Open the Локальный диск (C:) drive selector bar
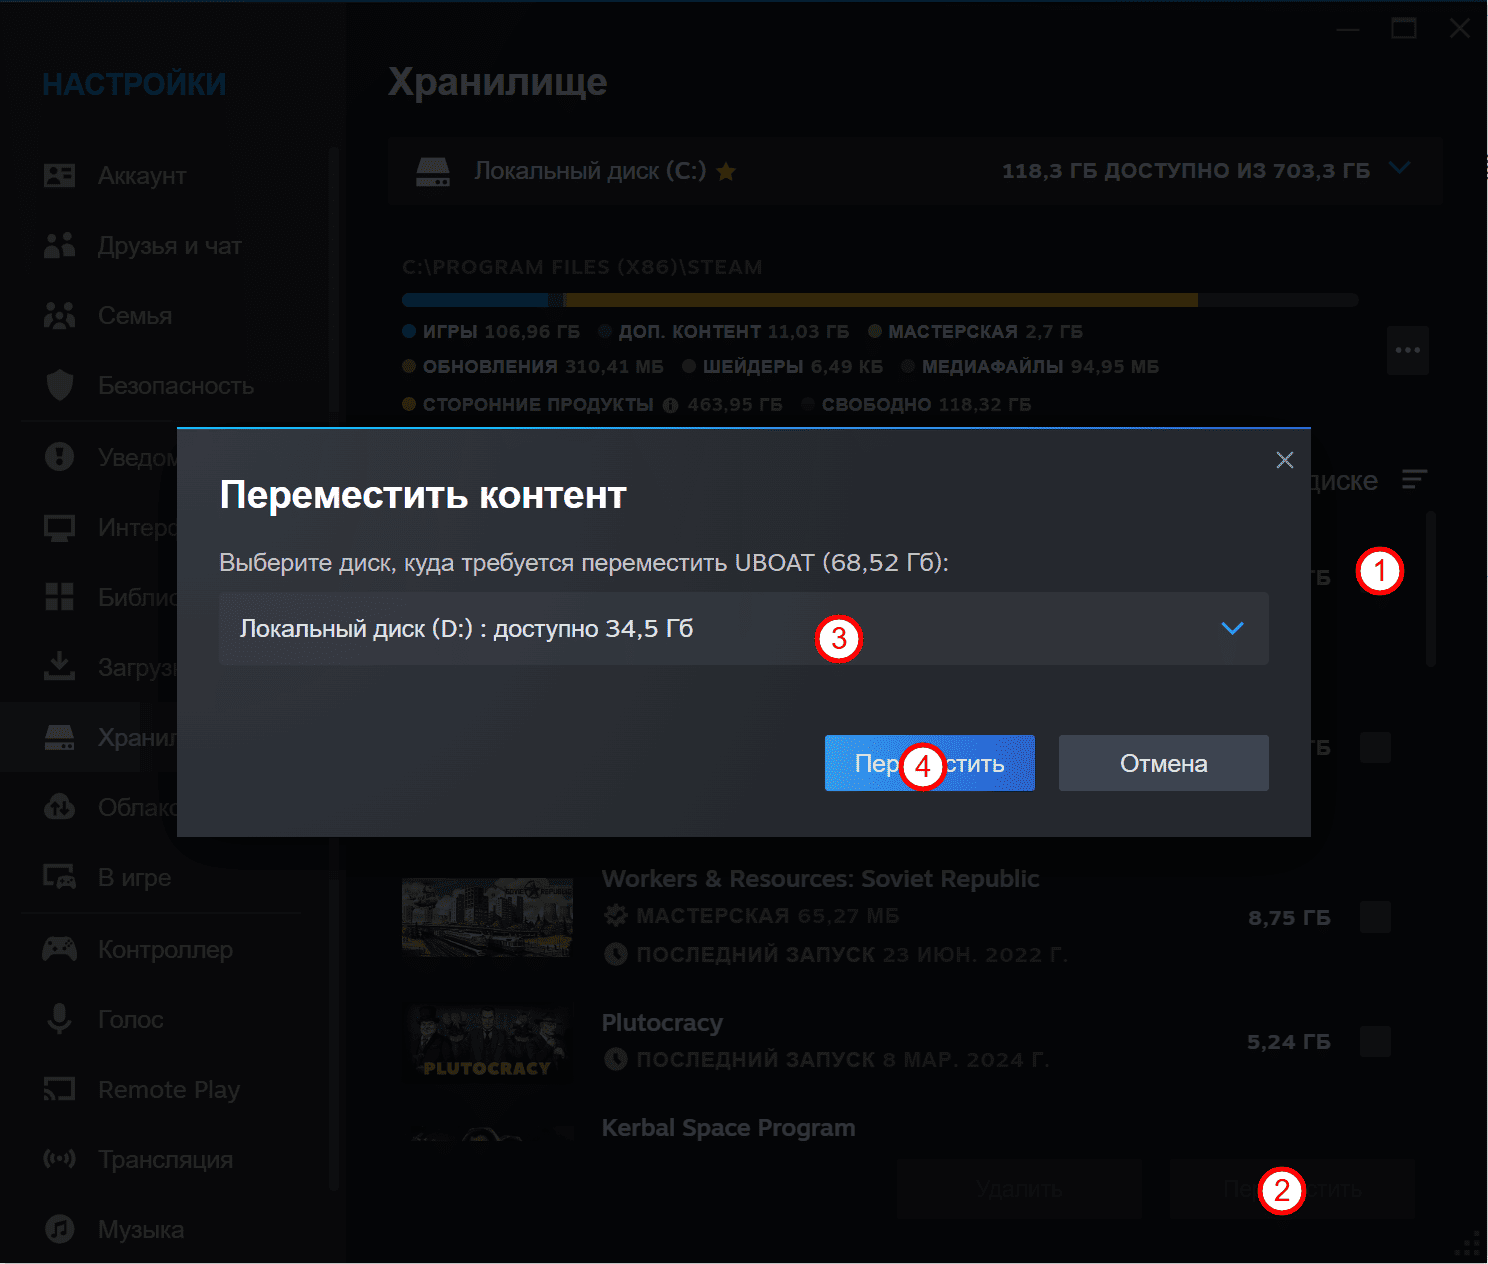 pyautogui.click(x=915, y=171)
